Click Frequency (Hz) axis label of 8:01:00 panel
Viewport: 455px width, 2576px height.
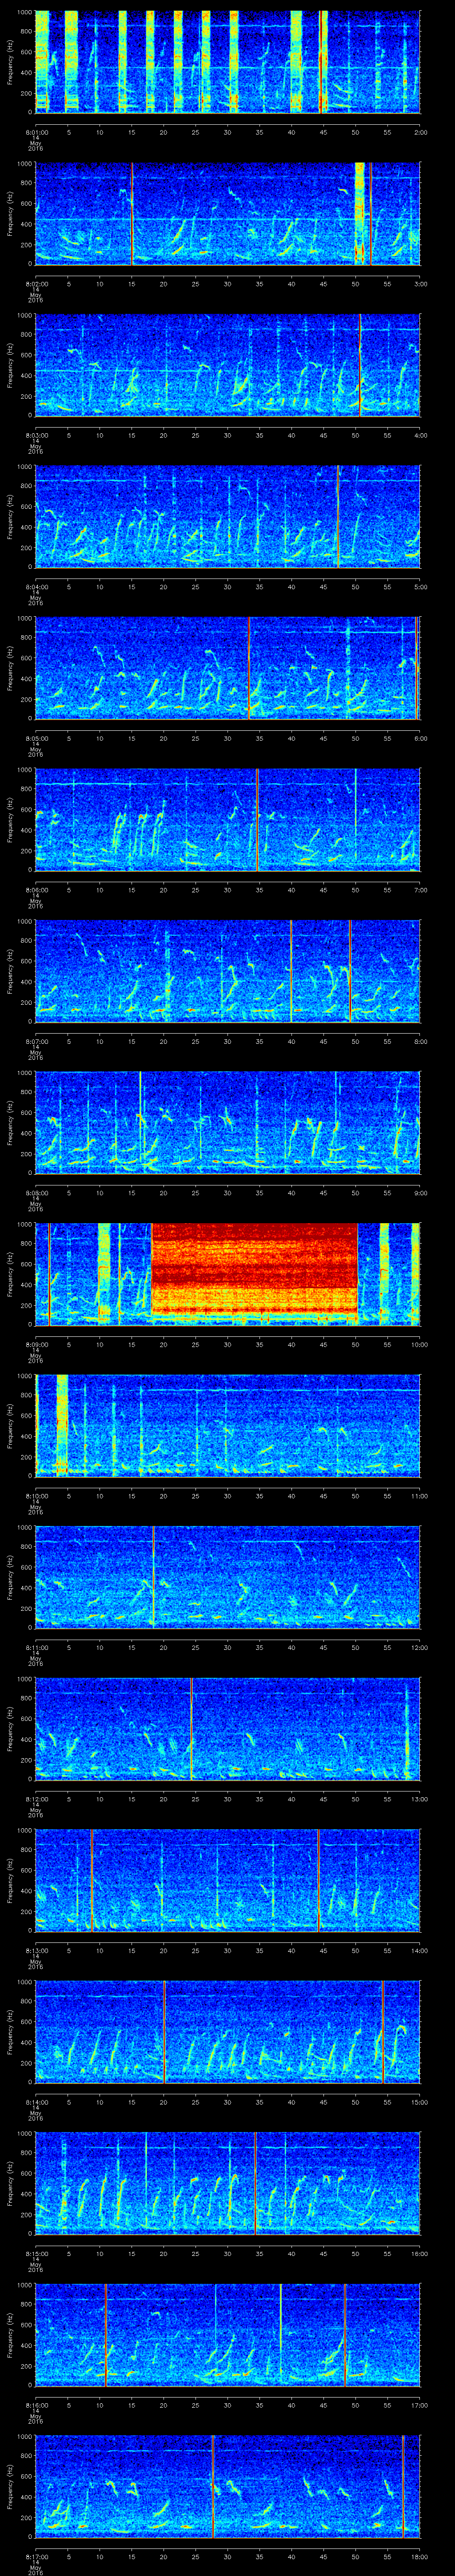pyautogui.click(x=10, y=62)
